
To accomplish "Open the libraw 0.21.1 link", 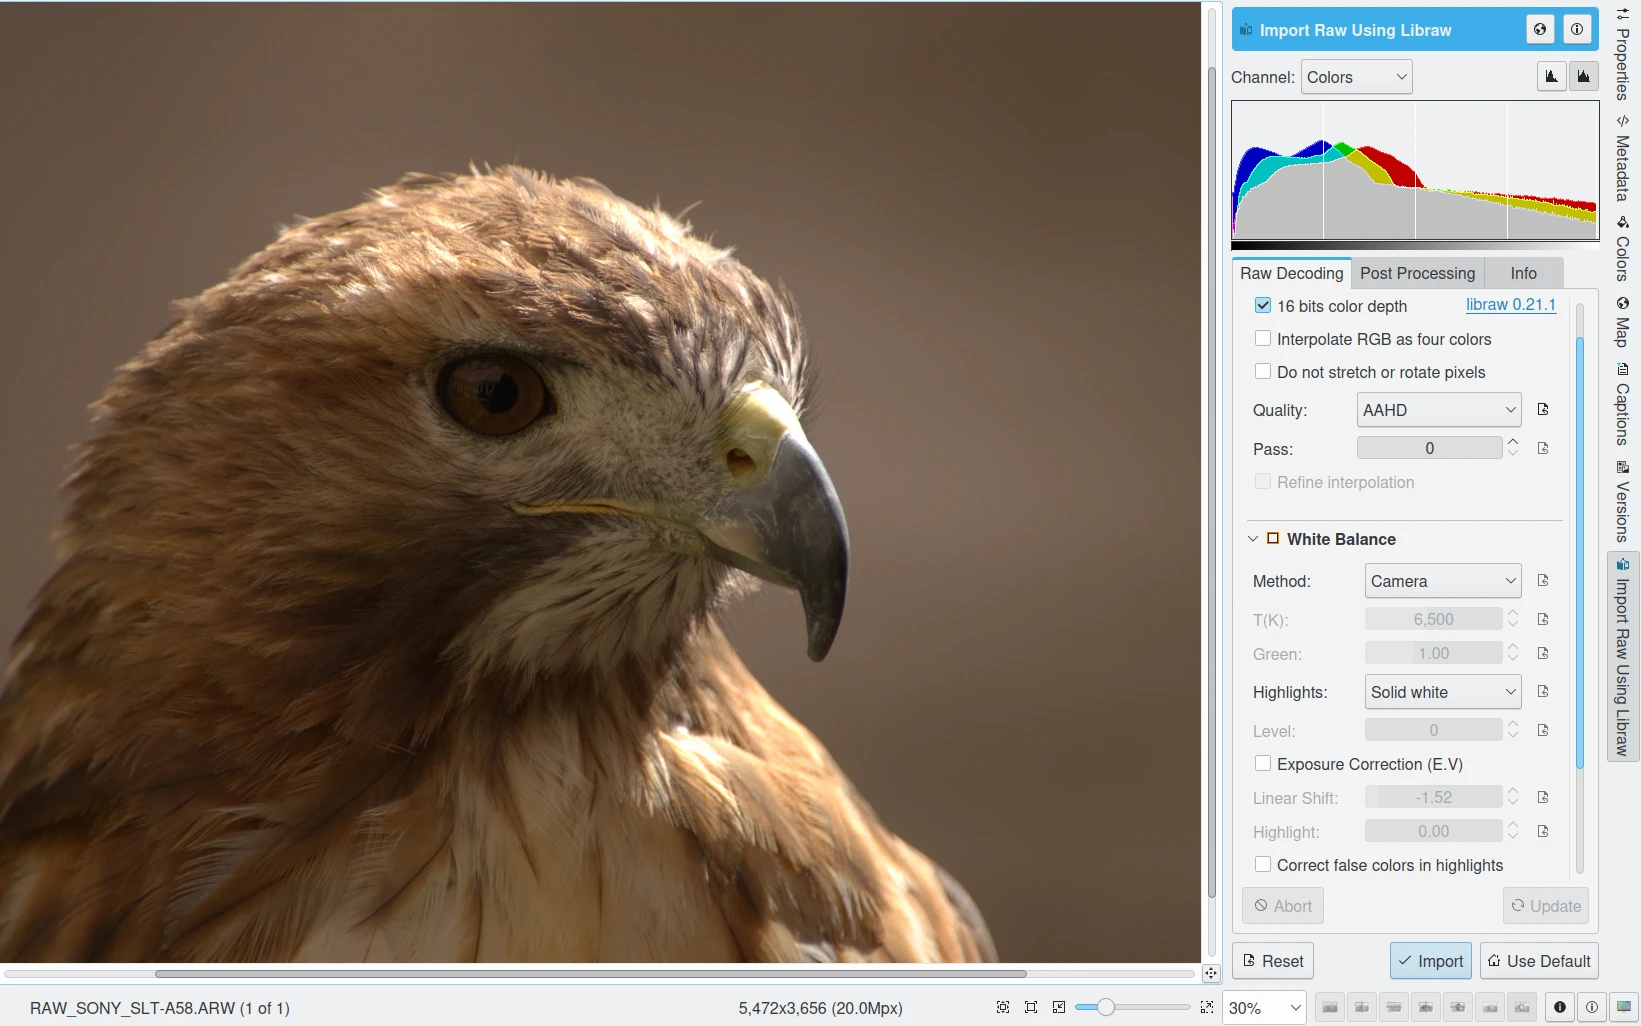I will click(1510, 305).
